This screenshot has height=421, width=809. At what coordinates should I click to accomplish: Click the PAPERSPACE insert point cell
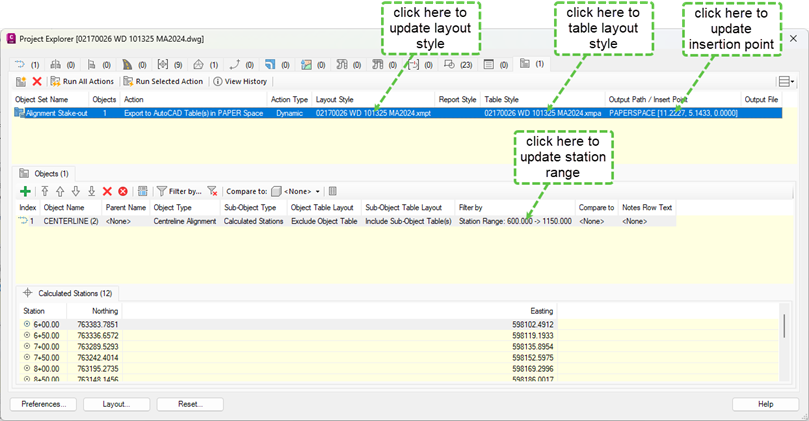pyautogui.click(x=673, y=113)
